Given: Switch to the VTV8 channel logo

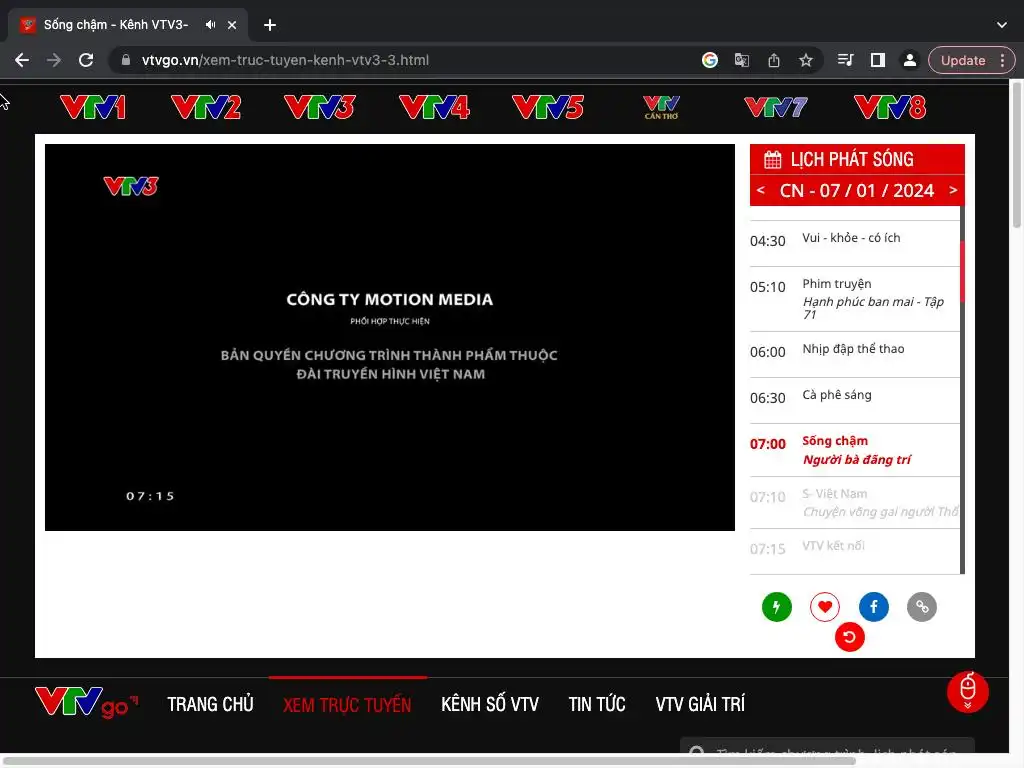Looking at the screenshot, I should coord(890,108).
